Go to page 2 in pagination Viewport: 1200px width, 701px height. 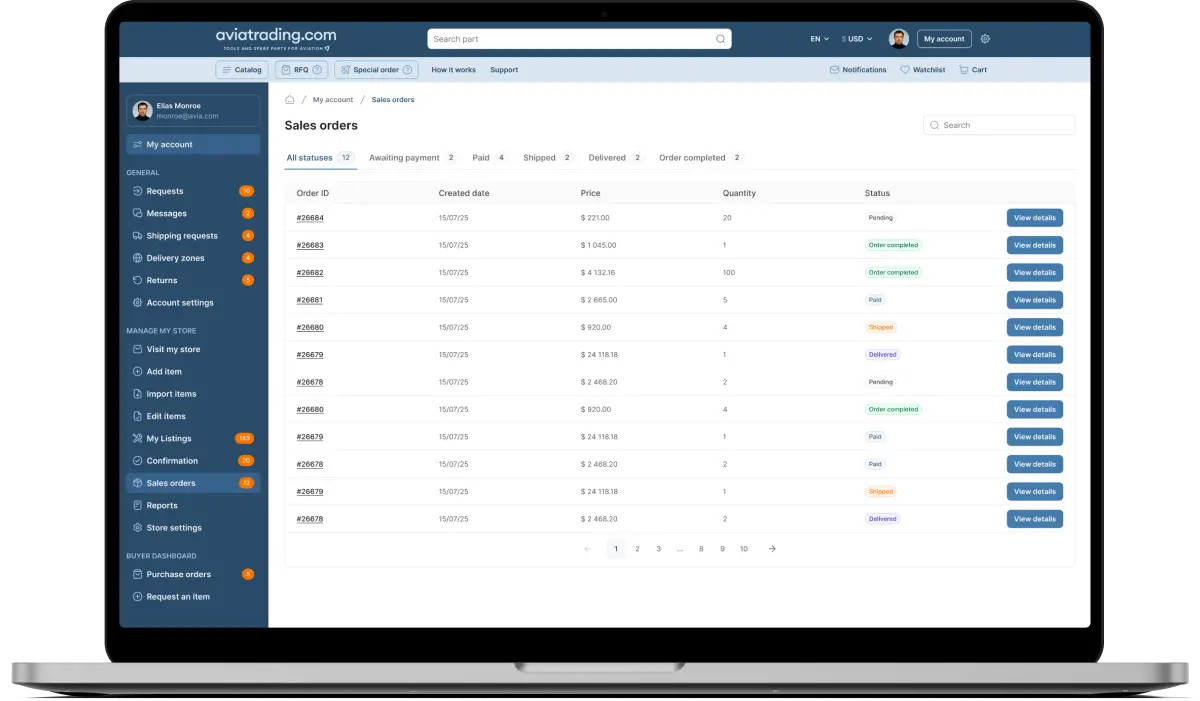tap(637, 549)
